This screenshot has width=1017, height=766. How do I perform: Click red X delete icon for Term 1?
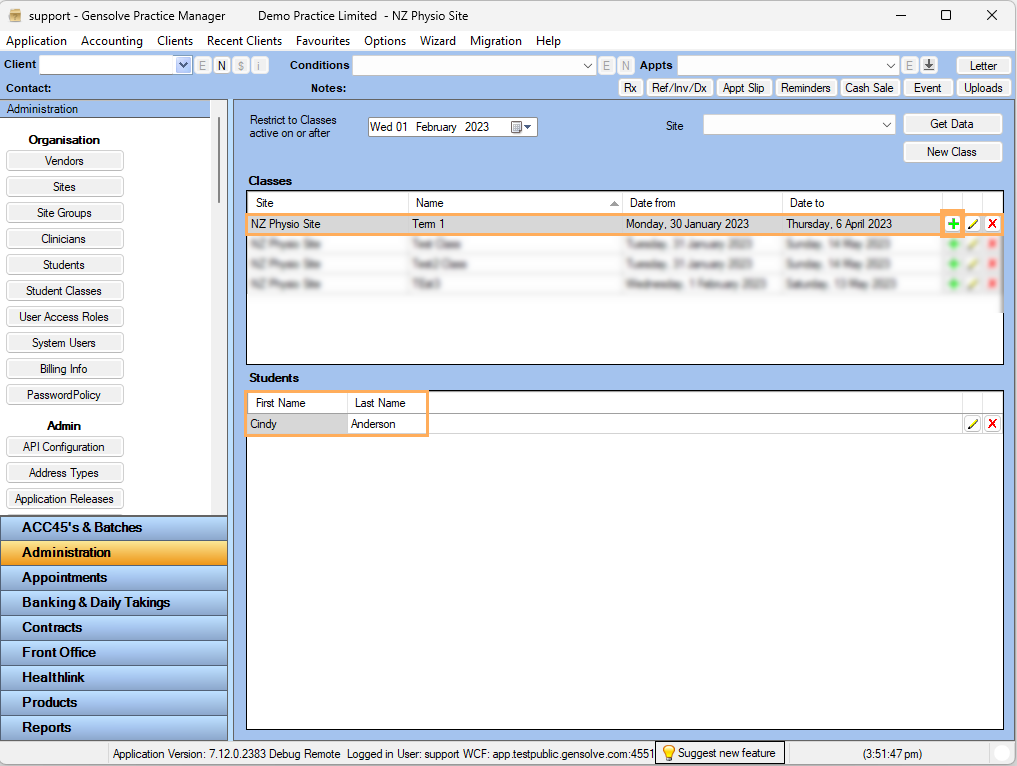[992, 224]
